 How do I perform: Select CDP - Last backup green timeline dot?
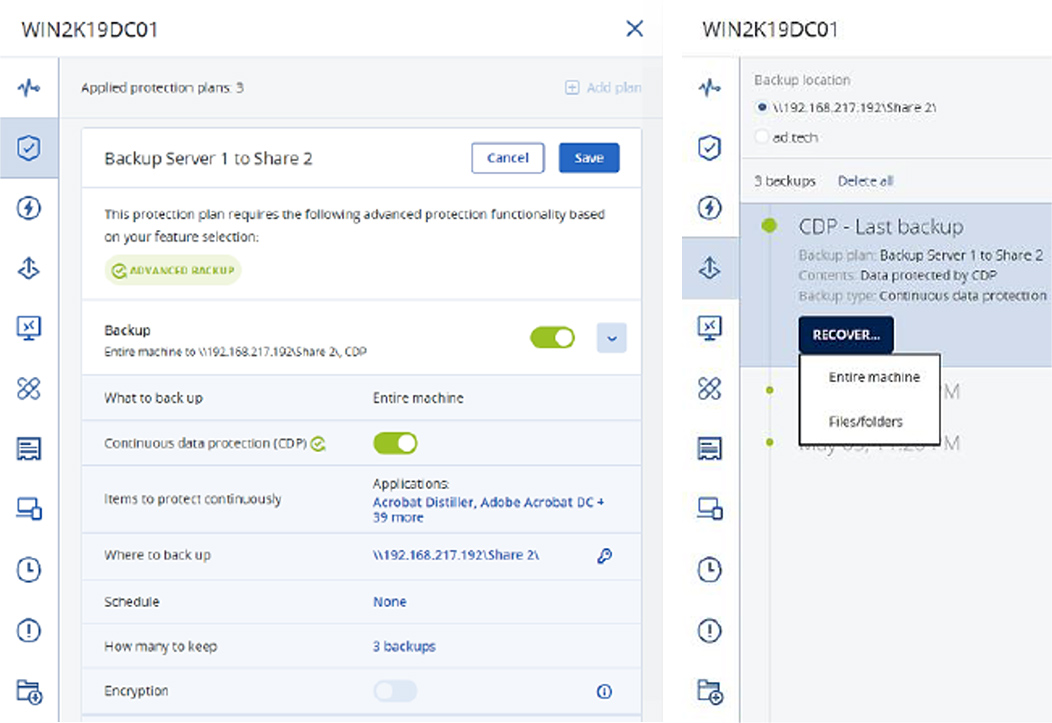pyautogui.click(x=770, y=225)
